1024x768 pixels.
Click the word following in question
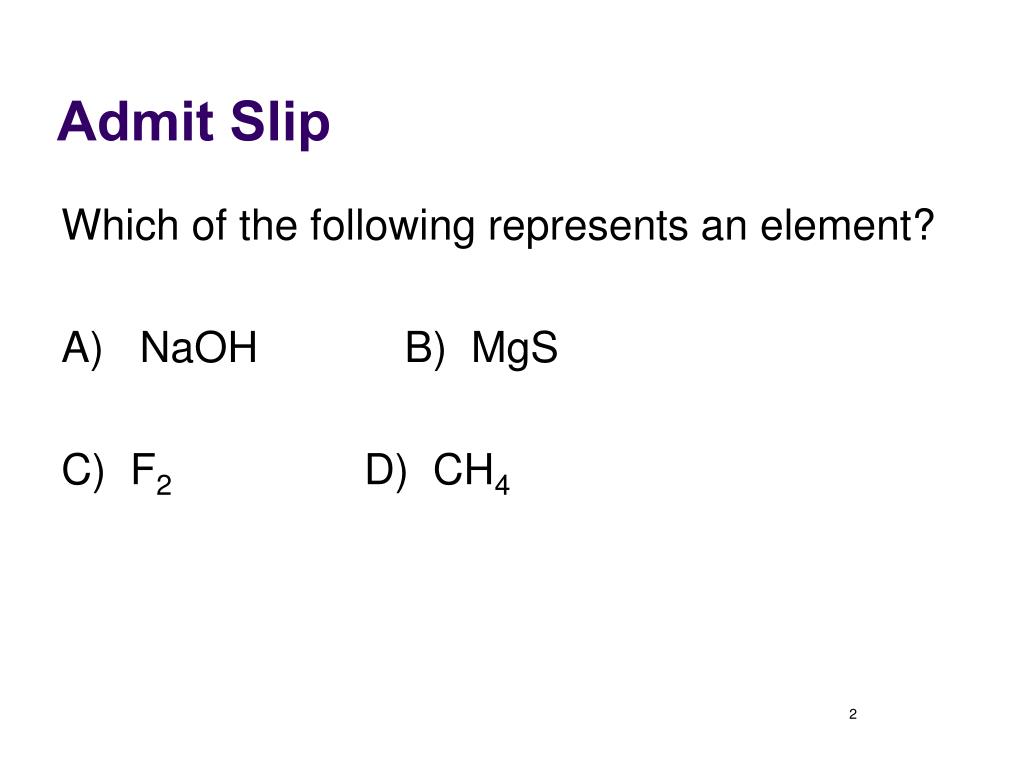(392, 227)
